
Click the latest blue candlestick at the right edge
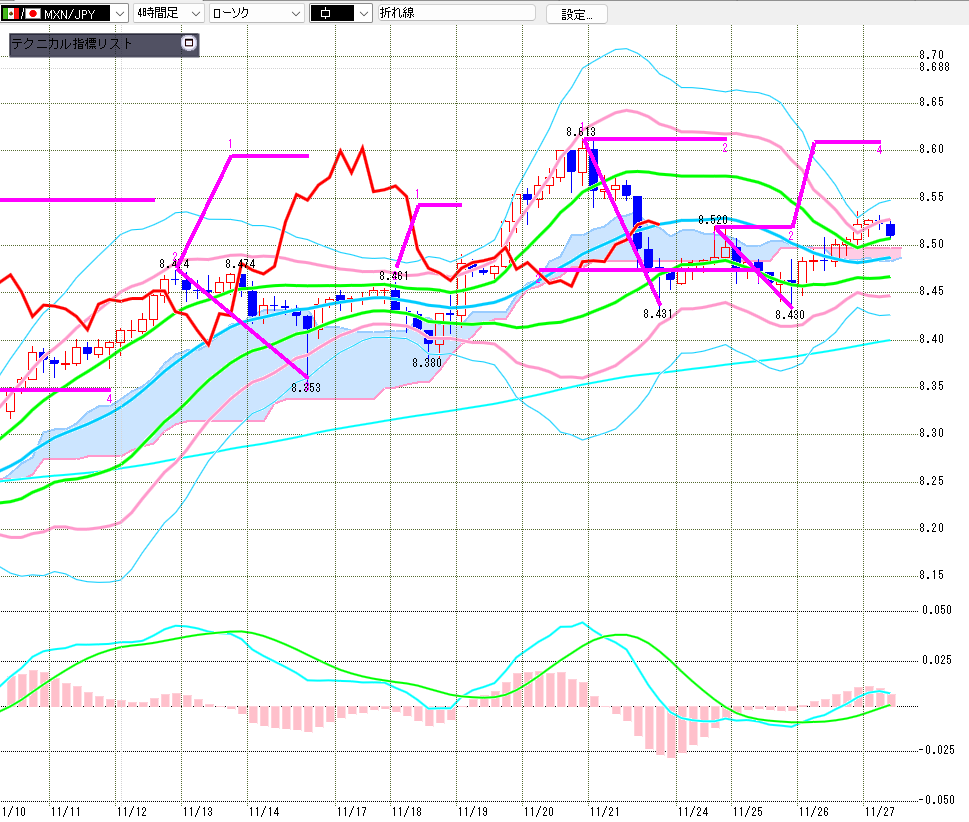(x=890, y=230)
